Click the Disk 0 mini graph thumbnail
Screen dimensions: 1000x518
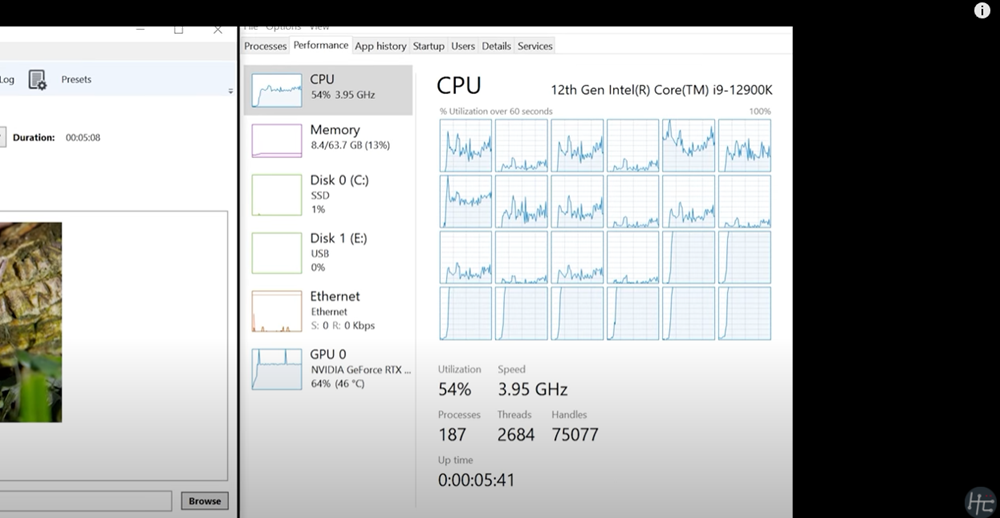[277, 195]
